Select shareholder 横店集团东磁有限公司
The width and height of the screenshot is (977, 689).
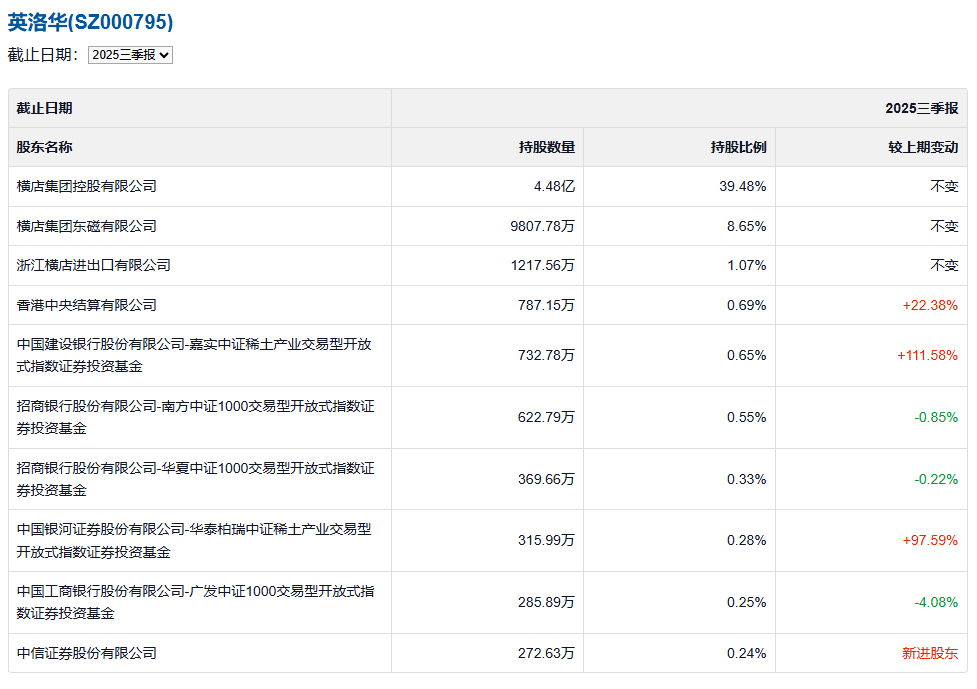(87, 226)
